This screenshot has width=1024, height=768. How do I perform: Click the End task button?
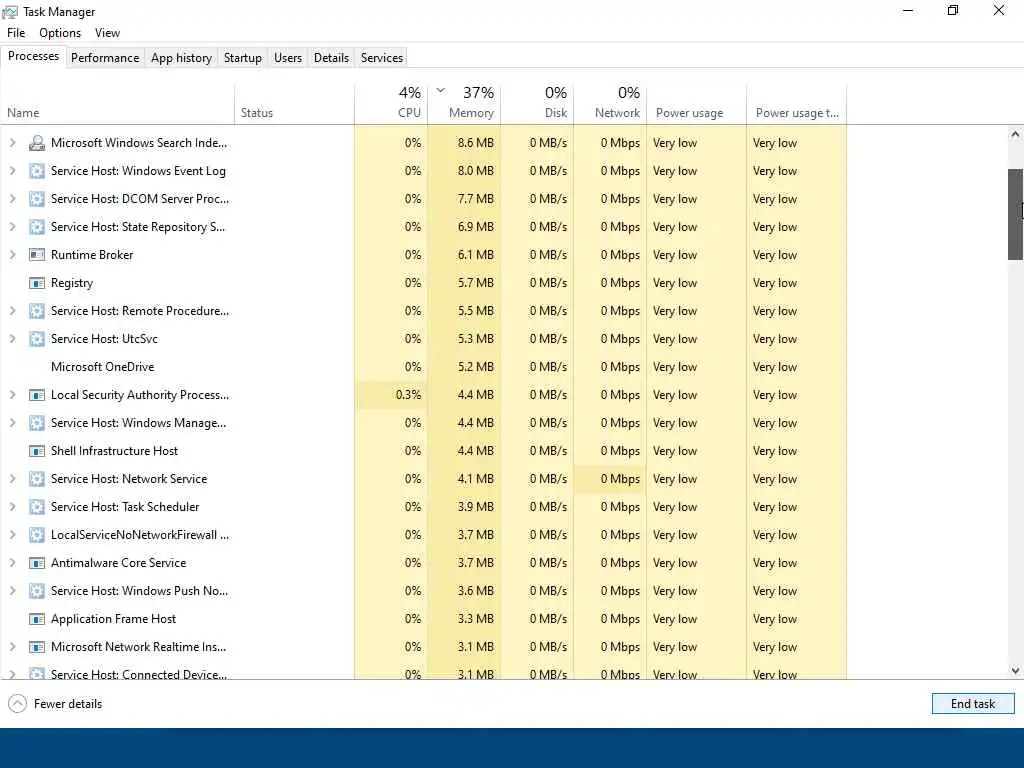pyautogui.click(x=973, y=703)
